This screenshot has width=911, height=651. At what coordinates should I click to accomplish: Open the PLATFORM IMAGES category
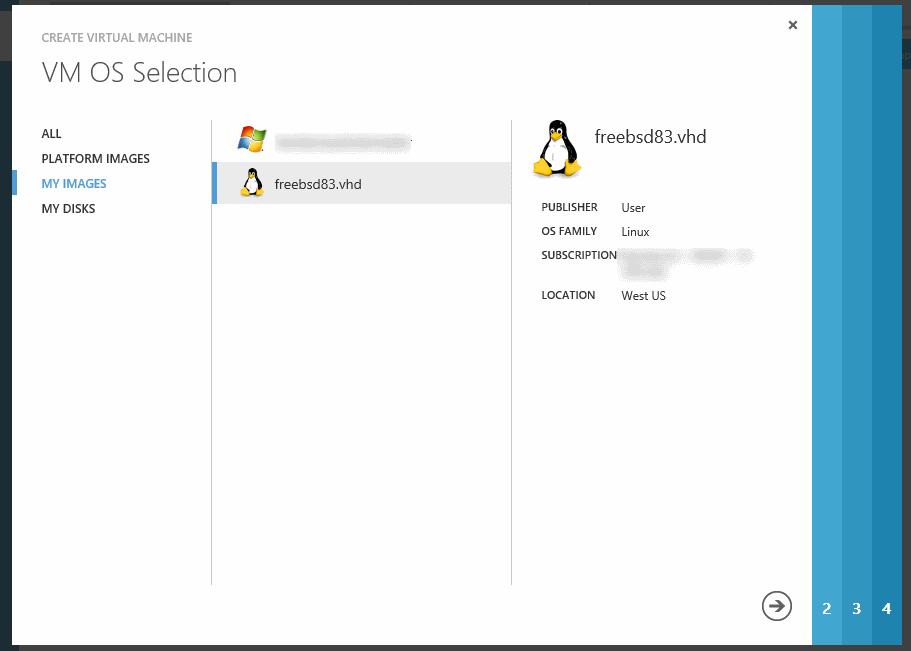point(95,158)
